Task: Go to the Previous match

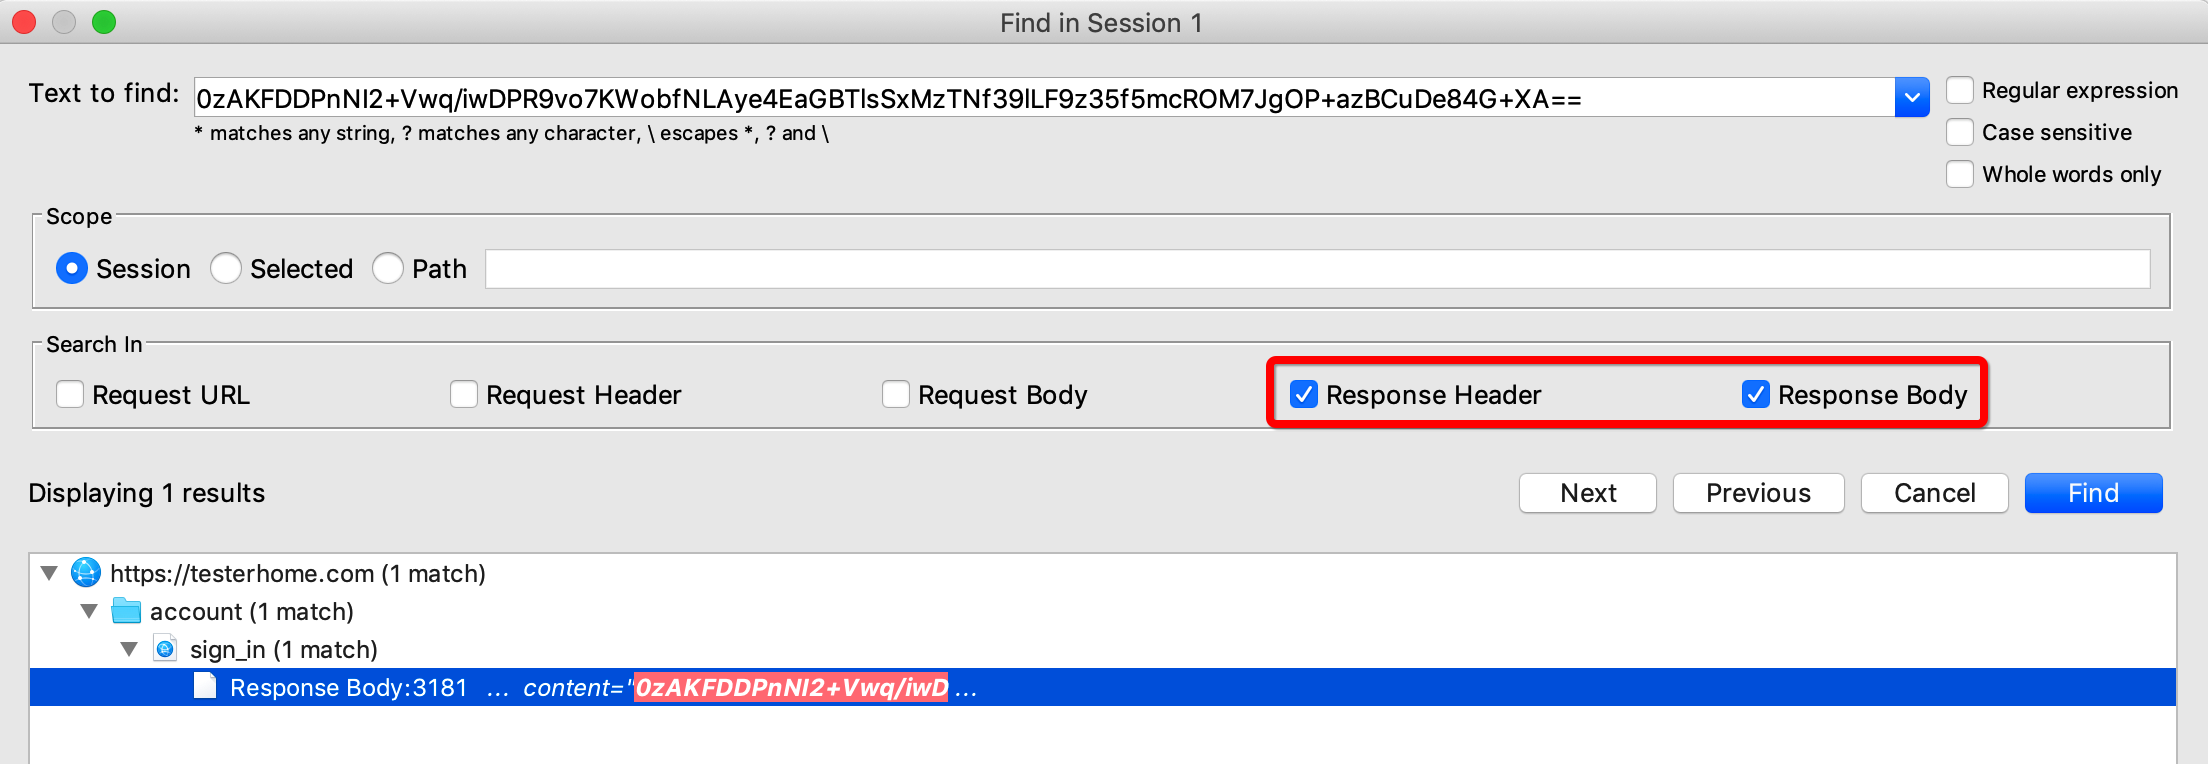Action: tap(1757, 493)
